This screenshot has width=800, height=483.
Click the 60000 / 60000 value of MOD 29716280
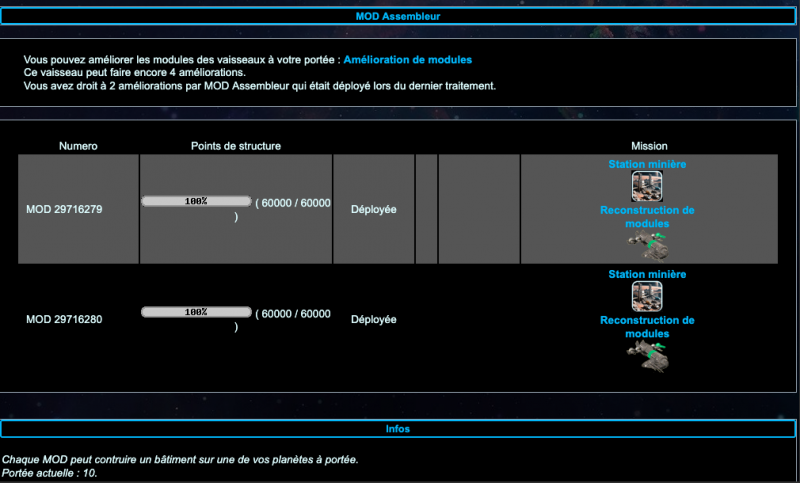[x=296, y=314]
